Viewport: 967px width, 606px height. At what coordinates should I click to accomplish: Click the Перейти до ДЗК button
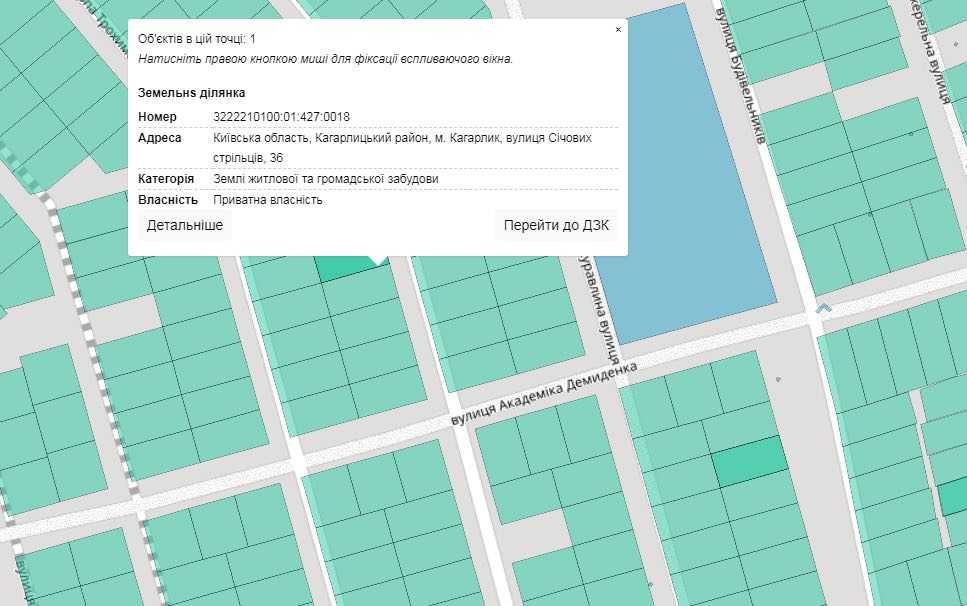[x=556, y=226]
